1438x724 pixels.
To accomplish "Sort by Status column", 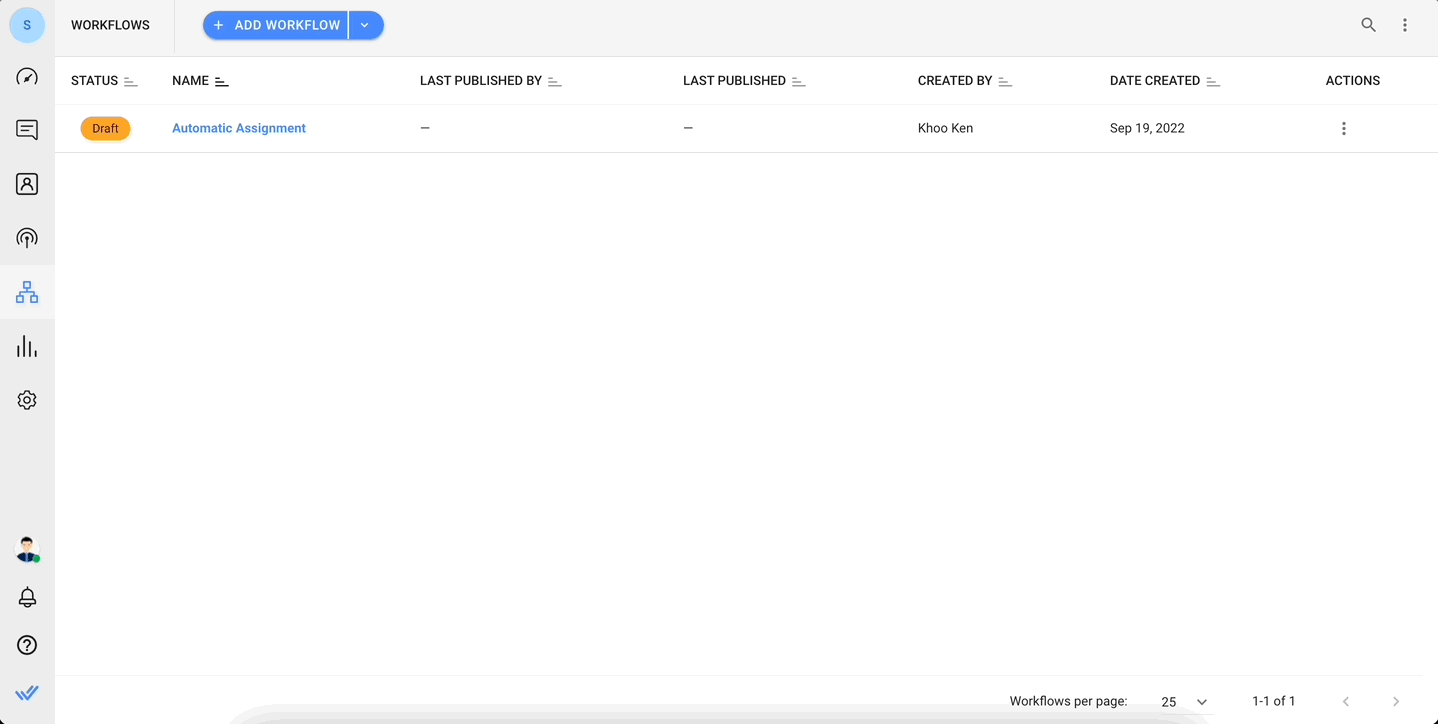I will pos(130,81).
